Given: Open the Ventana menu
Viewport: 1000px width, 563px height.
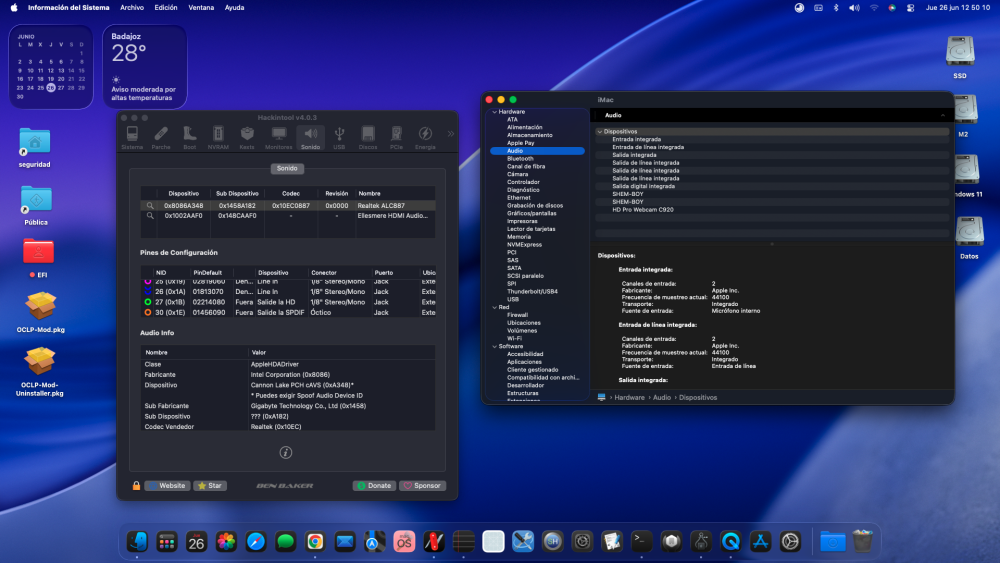Looking at the screenshot, I should point(201,8).
